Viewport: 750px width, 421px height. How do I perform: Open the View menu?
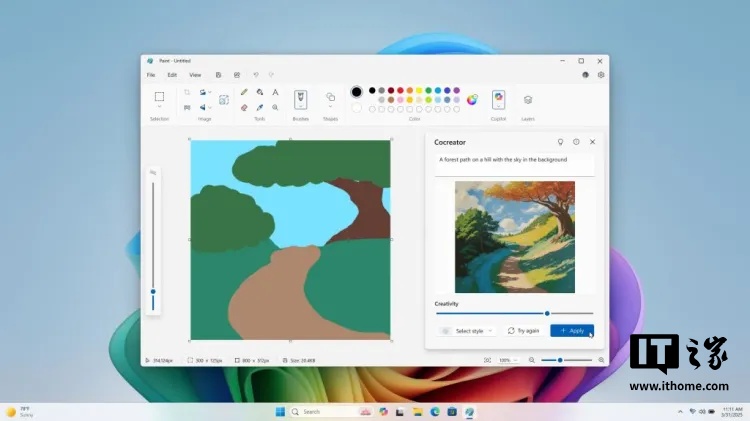(x=195, y=75)
